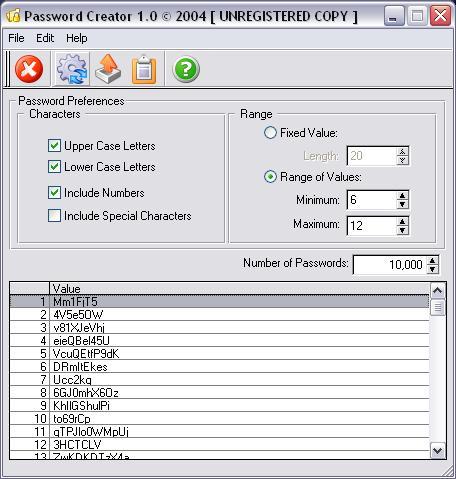Click the green question mark help icon
Screen dimensions: 456x479
186,69
